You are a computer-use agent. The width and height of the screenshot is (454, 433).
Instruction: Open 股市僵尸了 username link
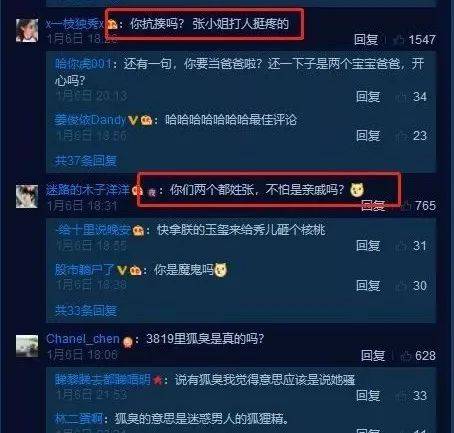[x=85, y=270]
